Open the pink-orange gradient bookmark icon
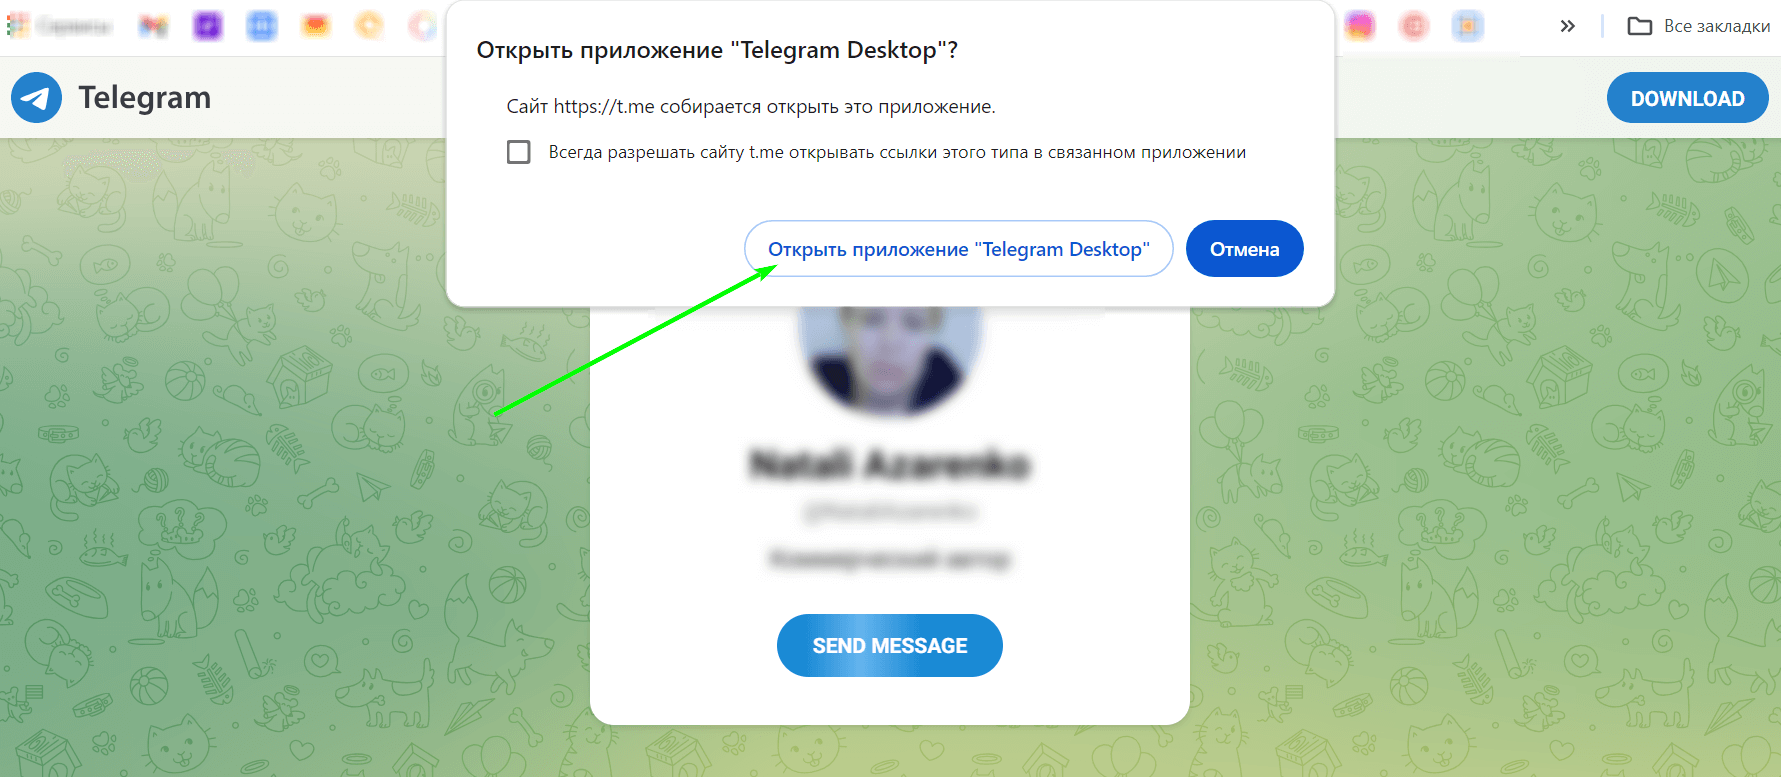Viewport: 1781px width, 777px height. (x=1359, y=26)
